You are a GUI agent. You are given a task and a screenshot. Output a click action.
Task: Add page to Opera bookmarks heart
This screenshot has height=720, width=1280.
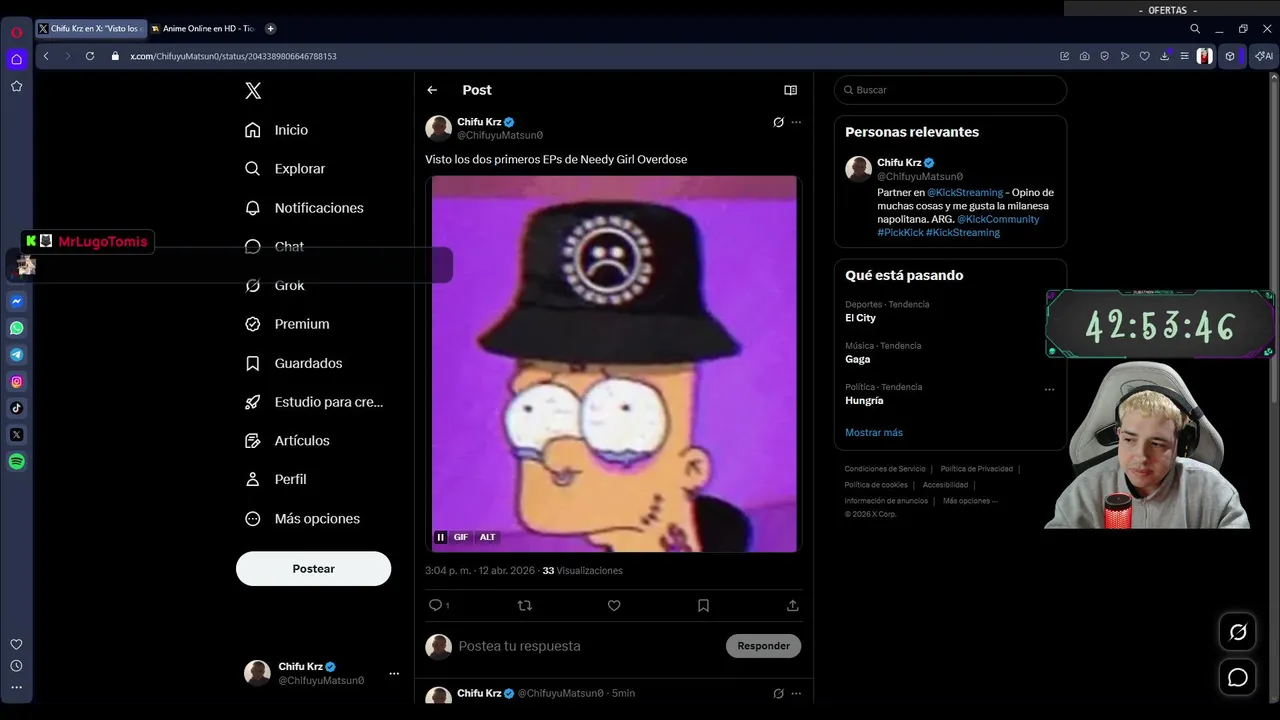(1145, 56)
